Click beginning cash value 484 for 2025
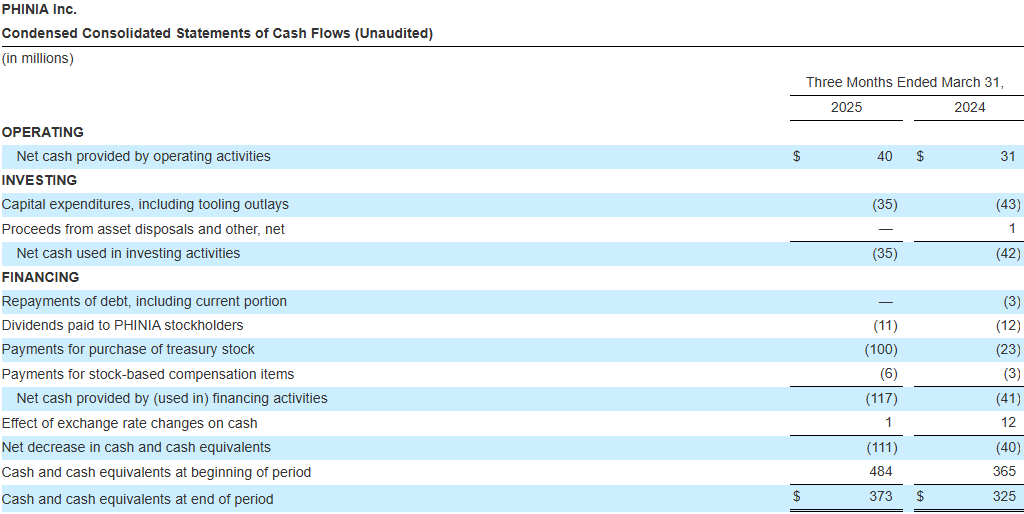This screenshot has width=1024, height=514. coord(881,472)
